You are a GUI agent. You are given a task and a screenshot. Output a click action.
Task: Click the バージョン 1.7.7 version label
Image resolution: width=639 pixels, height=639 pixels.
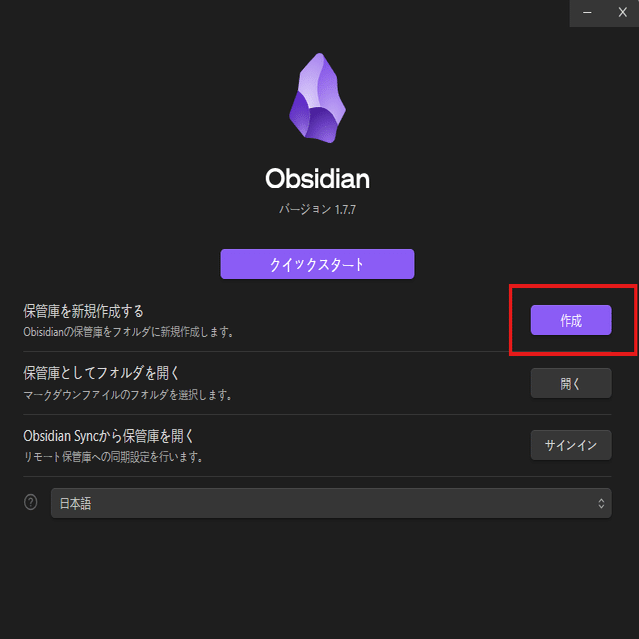[317, 209]
